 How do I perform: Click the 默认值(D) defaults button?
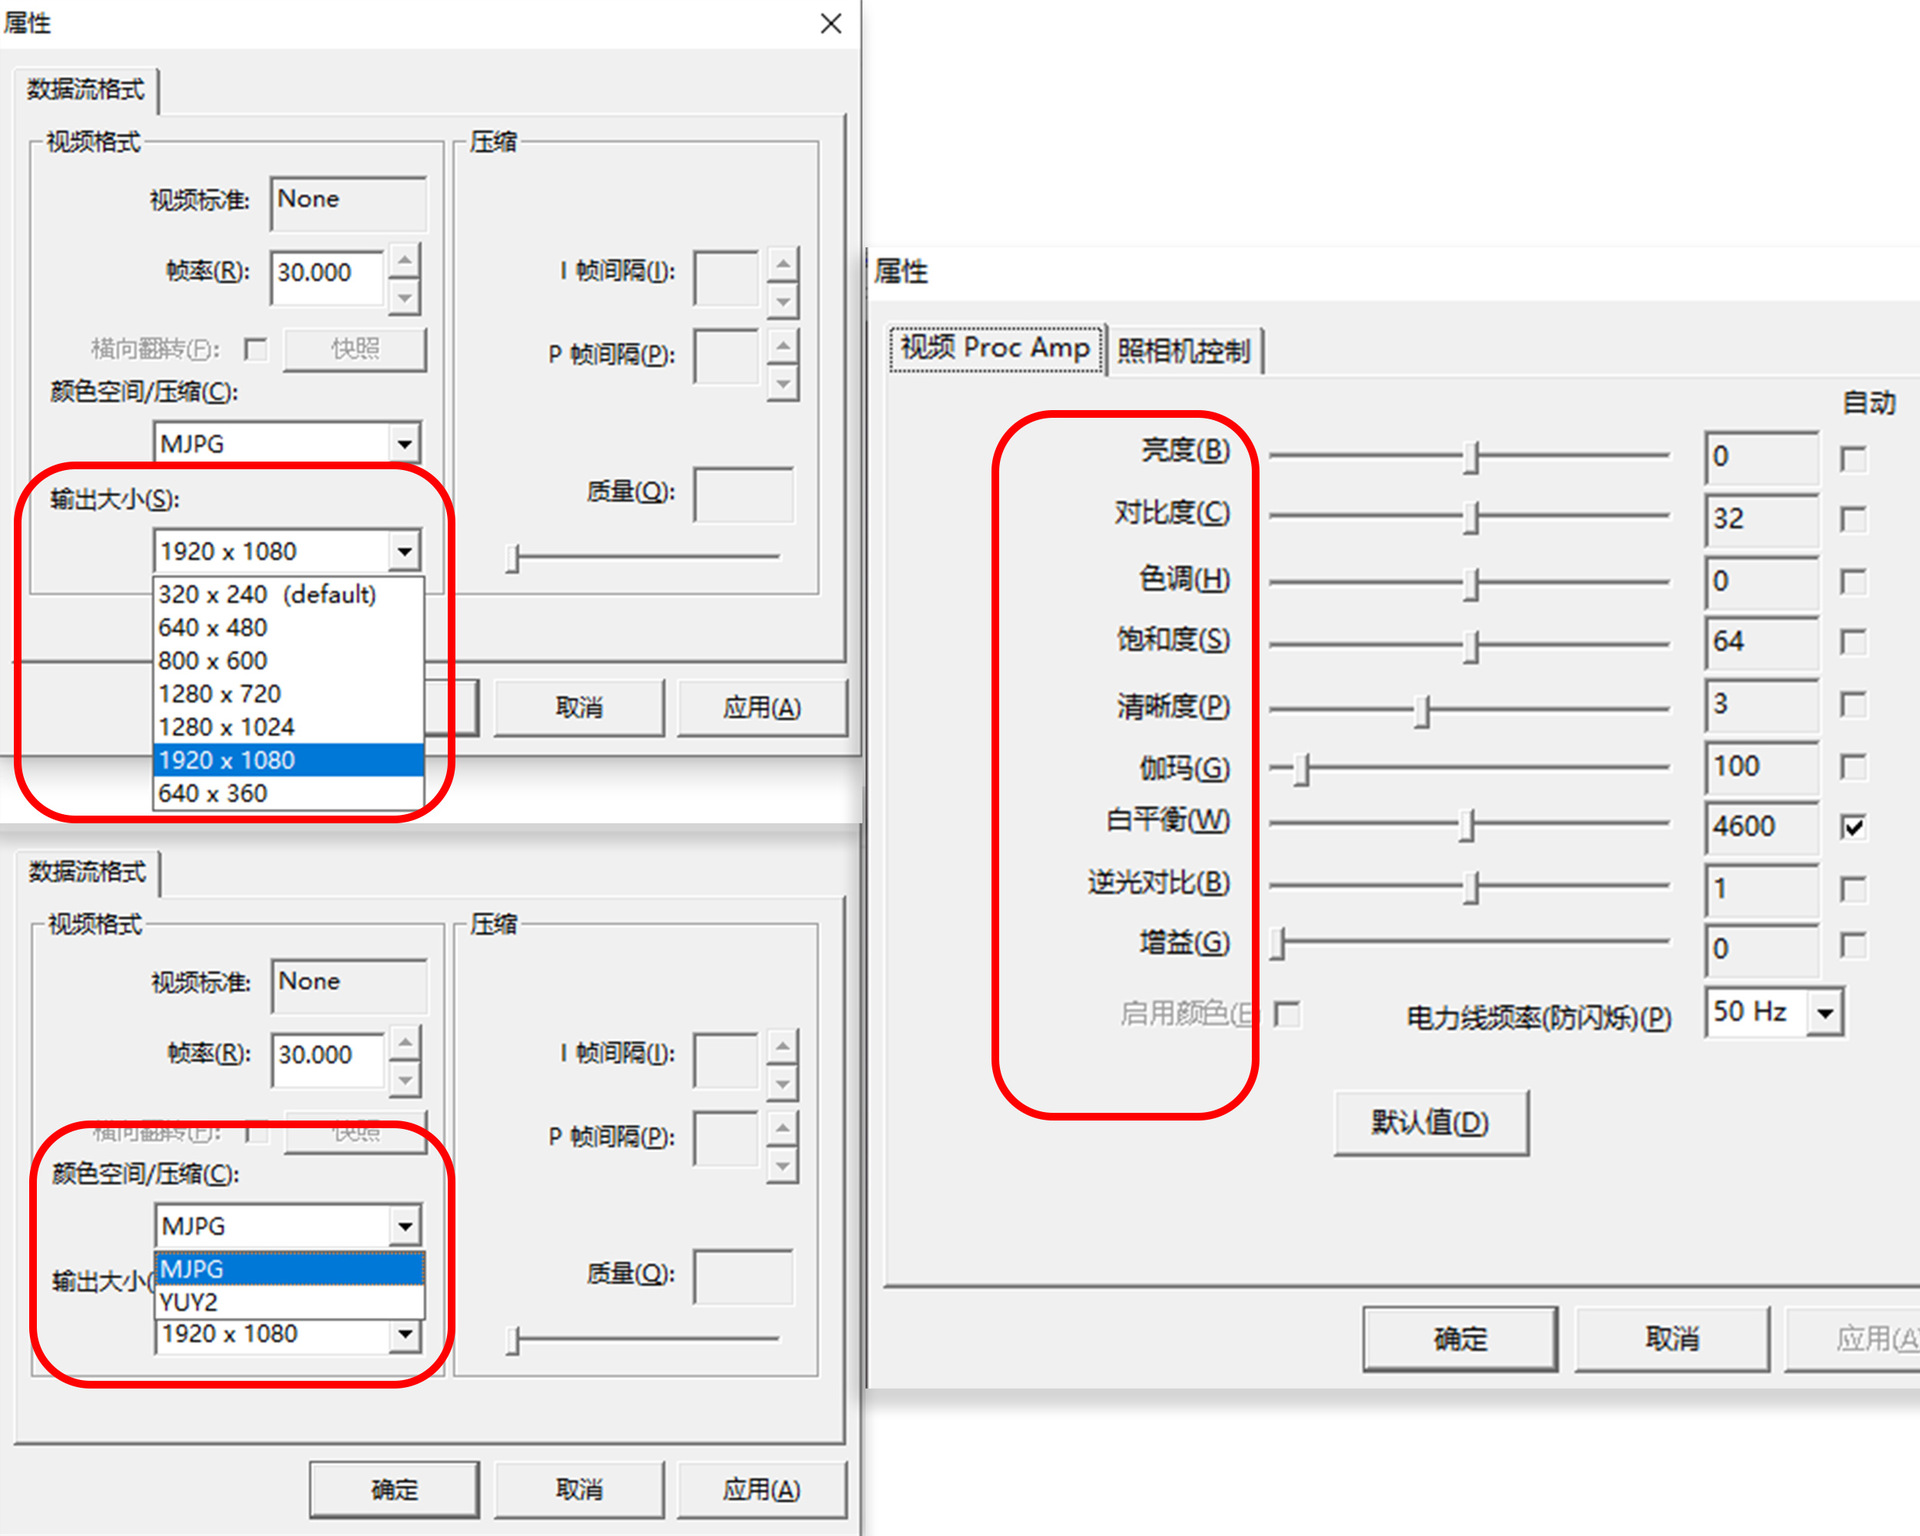(x=1430, y=1123)
